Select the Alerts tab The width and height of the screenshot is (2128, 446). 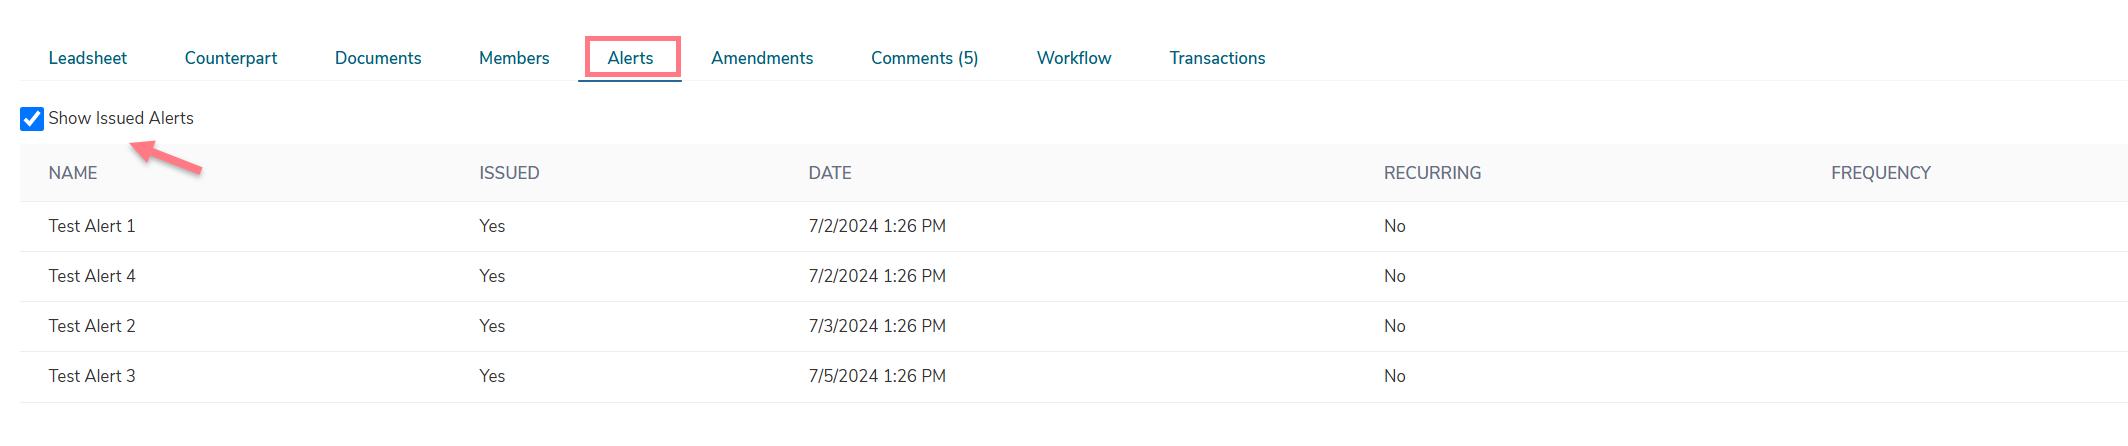point(630,58)
